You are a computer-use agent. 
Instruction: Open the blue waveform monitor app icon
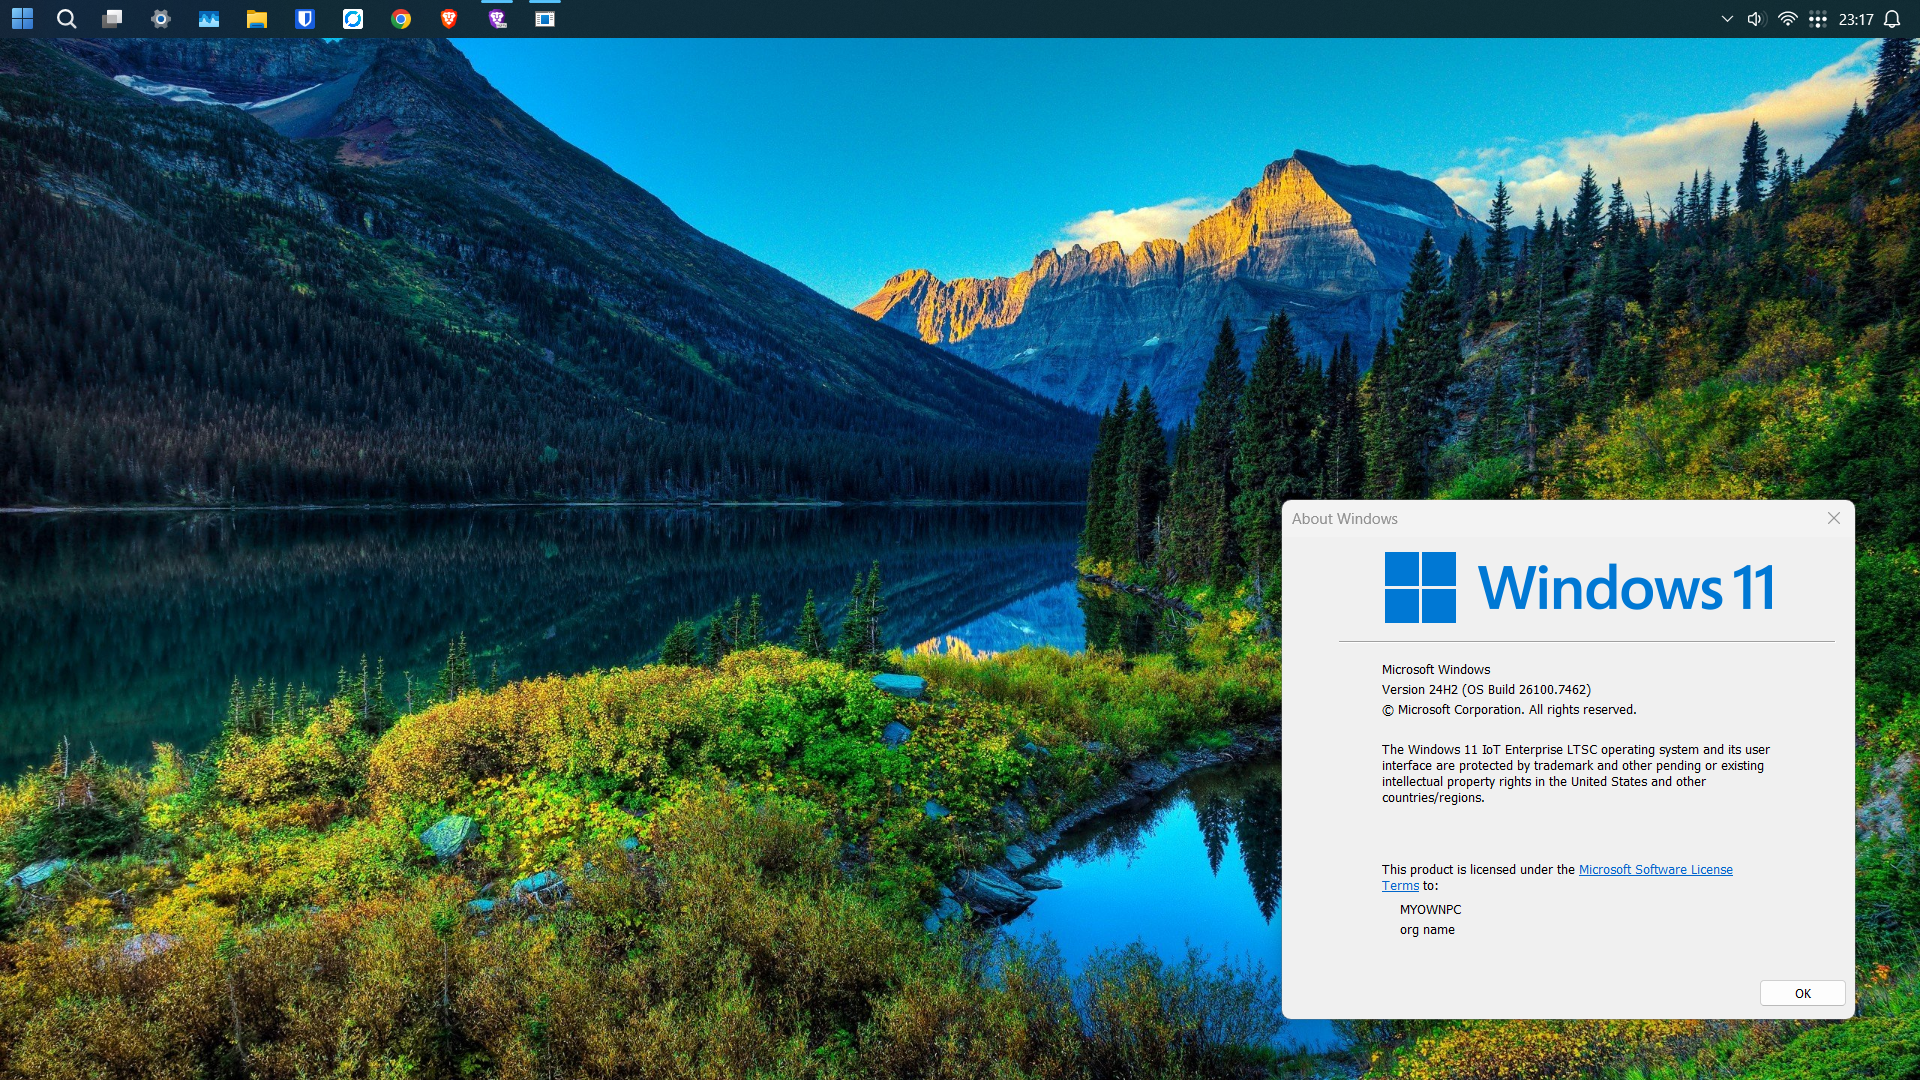point(209,19)
